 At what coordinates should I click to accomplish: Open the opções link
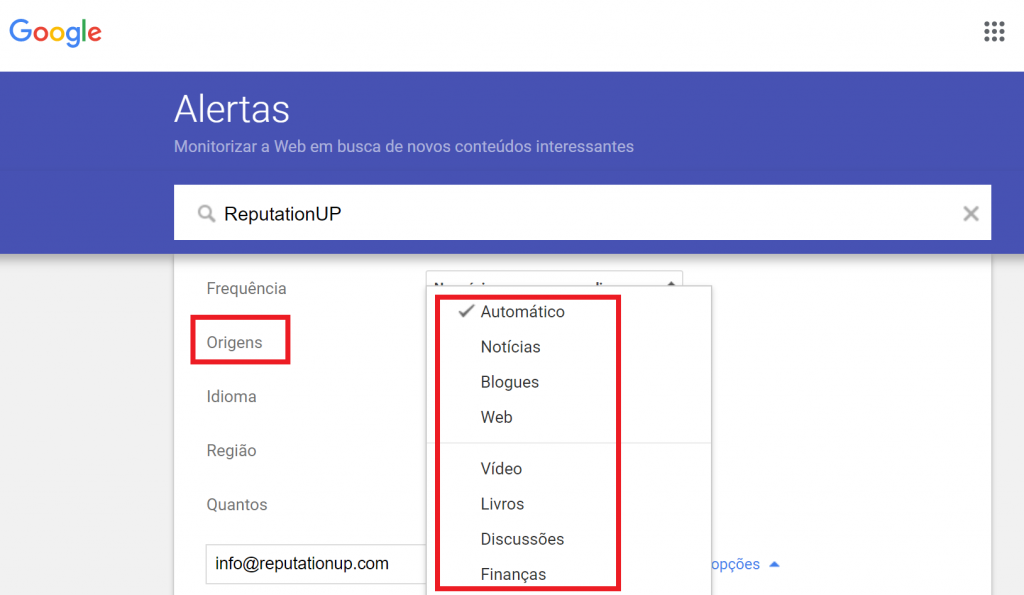tap(736, 563)
